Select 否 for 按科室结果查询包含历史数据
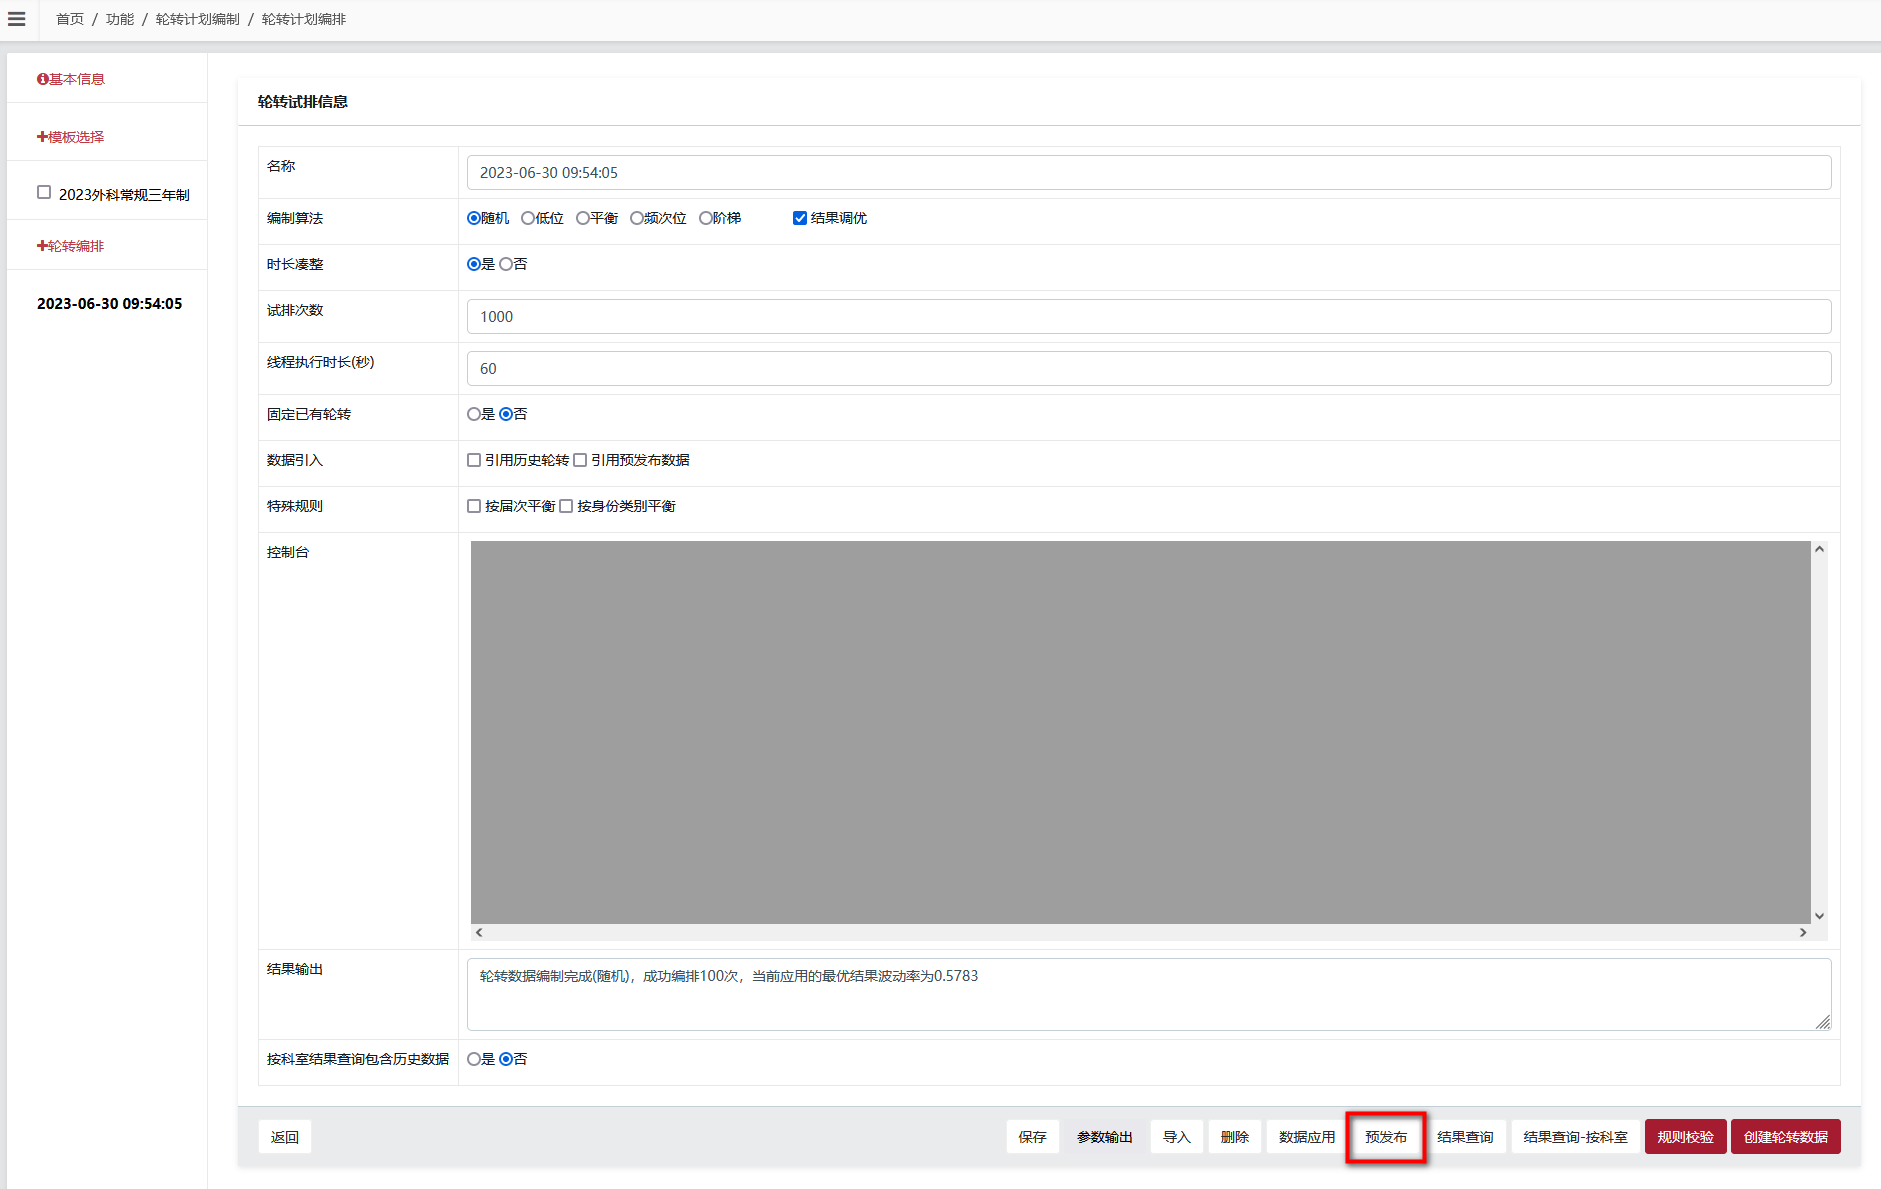The image size is (1881, 1189). [506, 1059]
